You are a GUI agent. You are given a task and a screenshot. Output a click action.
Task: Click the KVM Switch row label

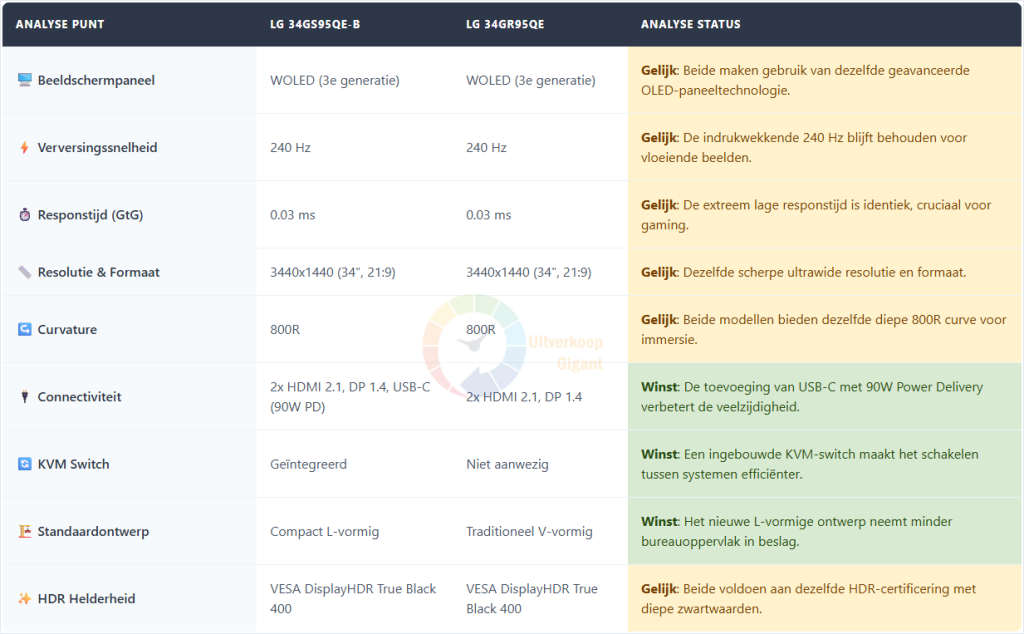73,464
